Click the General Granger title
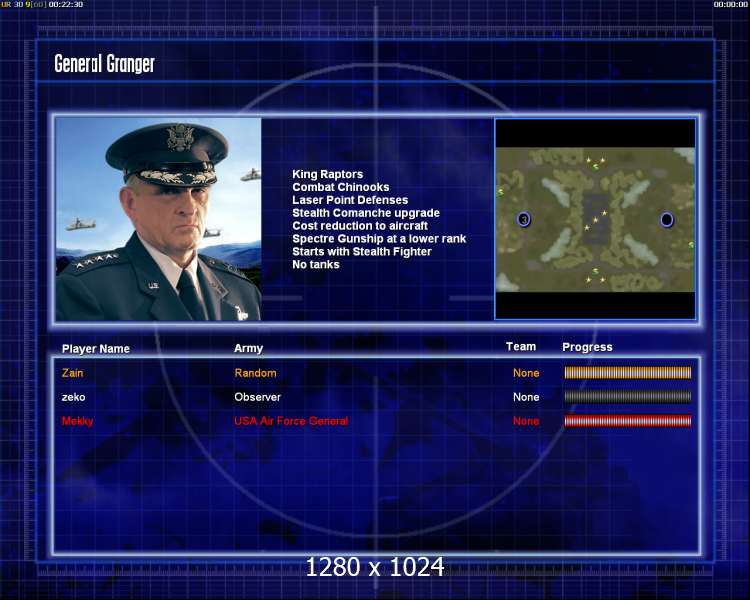 [x=104, y=64]
